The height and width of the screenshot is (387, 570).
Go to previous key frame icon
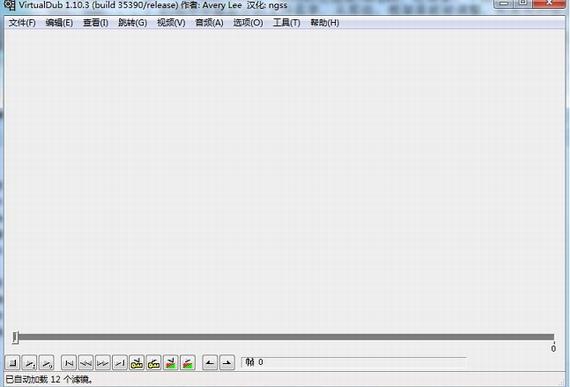point(137,363)
